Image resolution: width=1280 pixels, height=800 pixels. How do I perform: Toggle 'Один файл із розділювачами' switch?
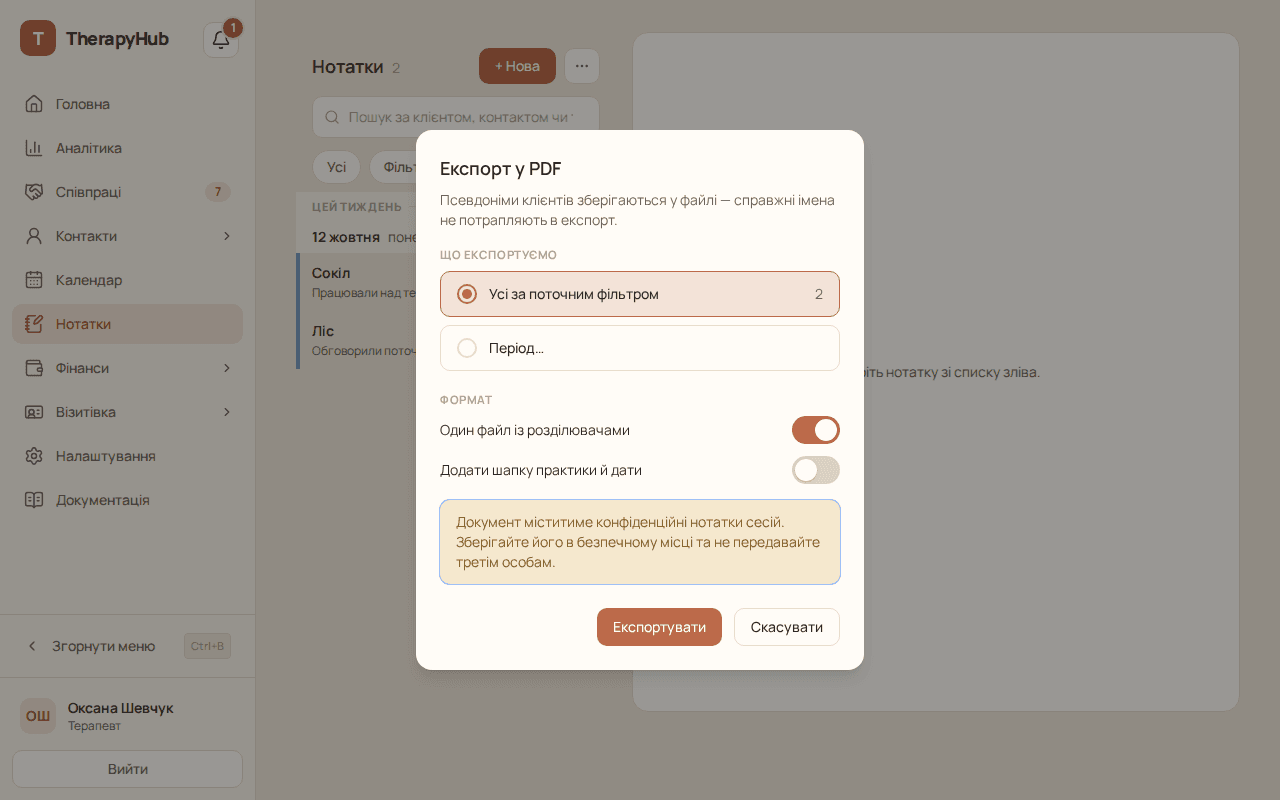tap(816, 430)
